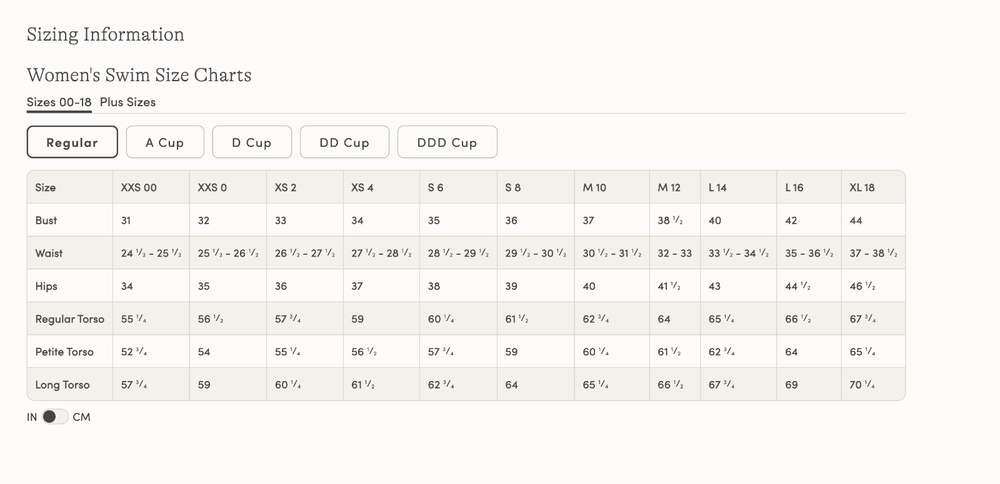This screenshot has width=1000, height=484.
Task: Click the Hips row label
Action: click(x=46, y=286)
